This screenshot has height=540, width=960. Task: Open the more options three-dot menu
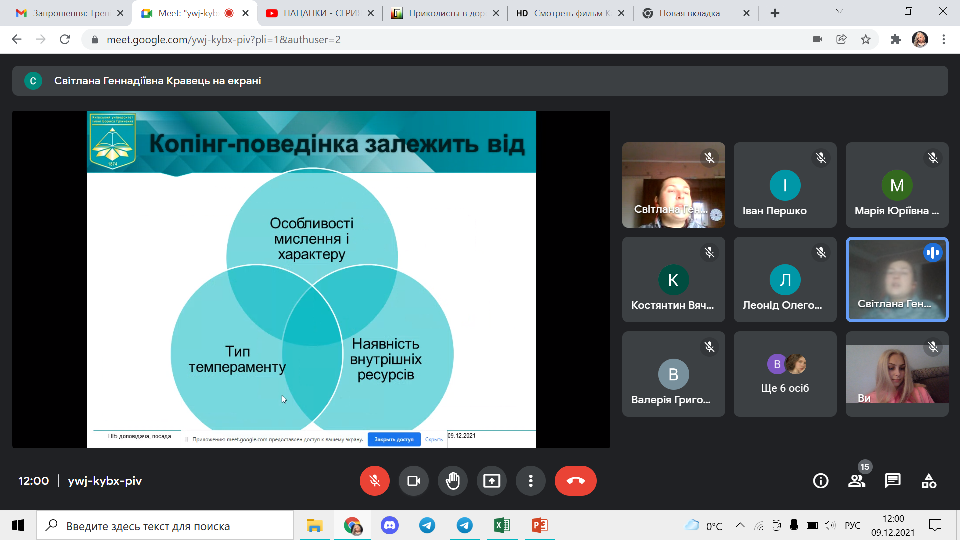pyautogui.click(x=530, y=480)
